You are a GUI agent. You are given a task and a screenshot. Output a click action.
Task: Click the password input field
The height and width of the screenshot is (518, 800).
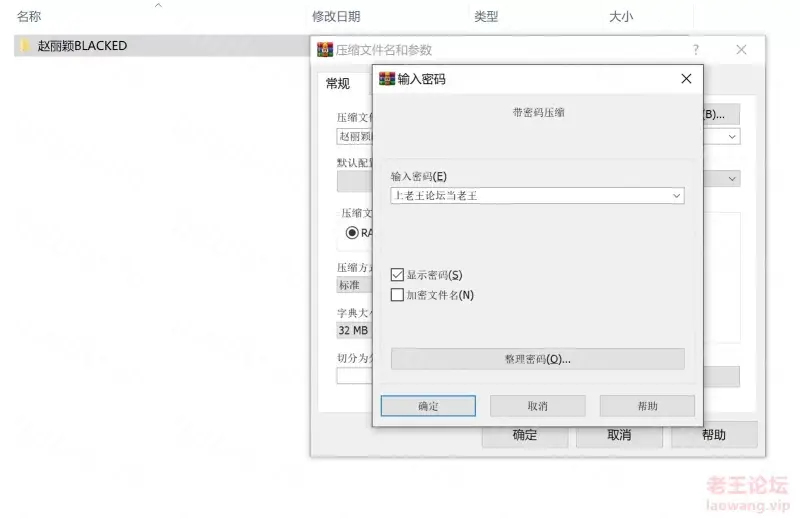[x=530, y=196]
